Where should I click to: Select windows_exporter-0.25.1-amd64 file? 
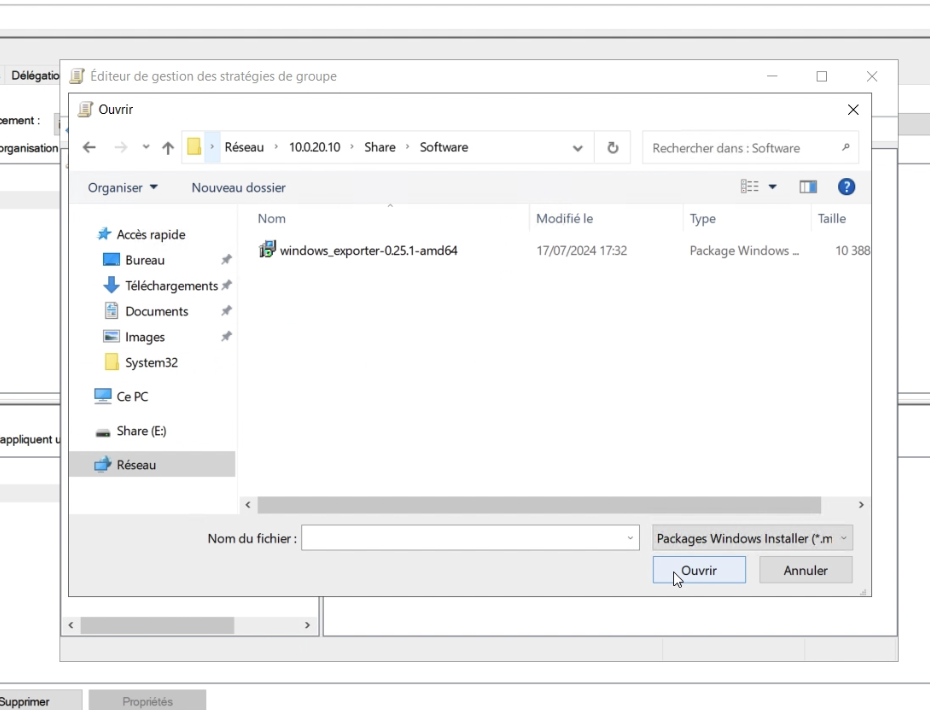(368, 251)
